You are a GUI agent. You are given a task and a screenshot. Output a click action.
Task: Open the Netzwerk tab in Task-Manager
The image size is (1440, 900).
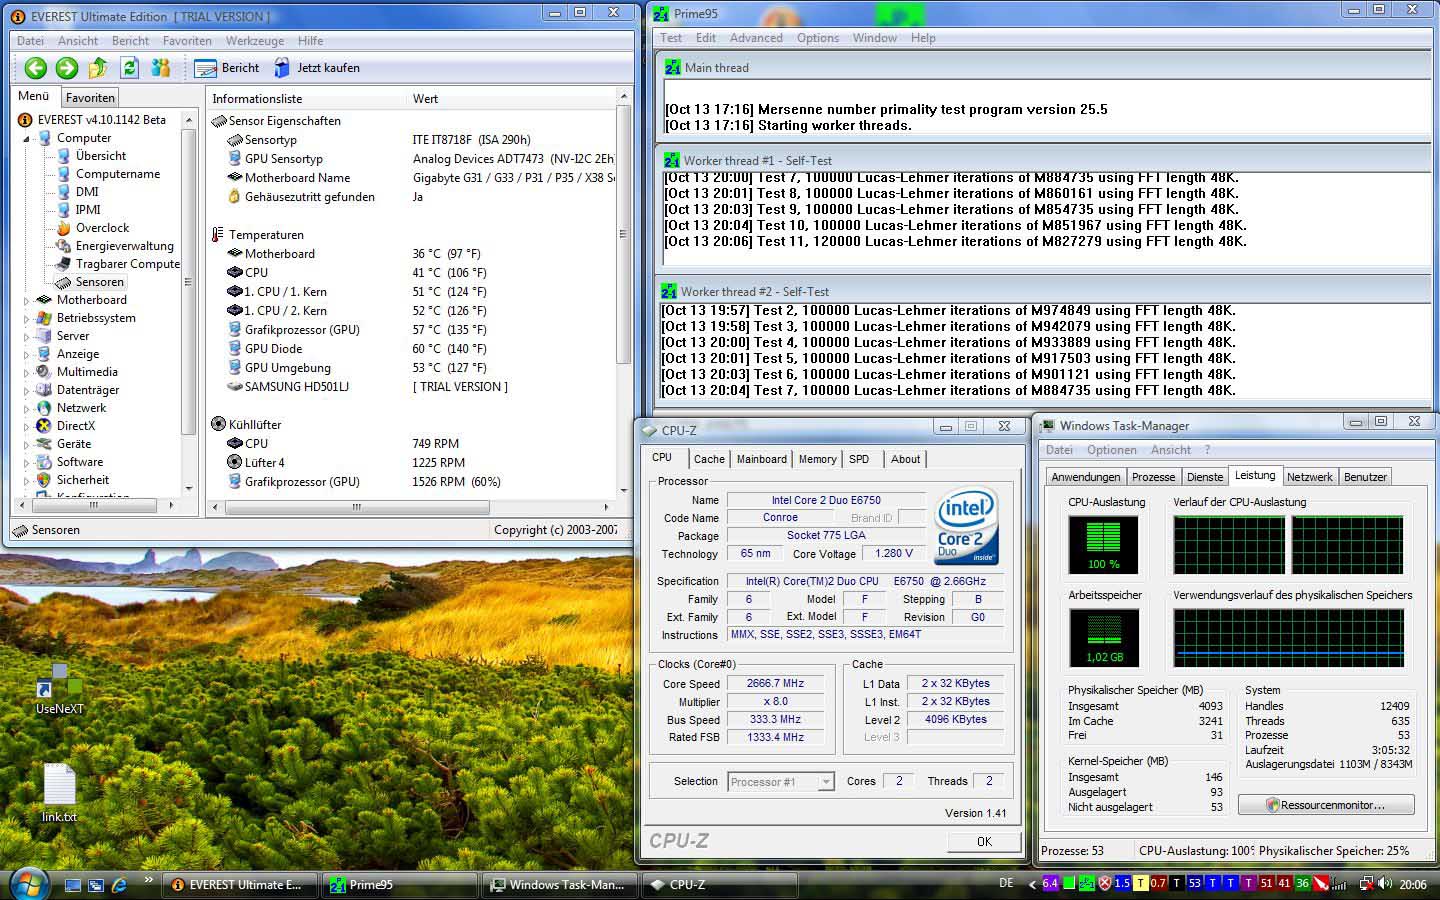[x=1309, y=477]
